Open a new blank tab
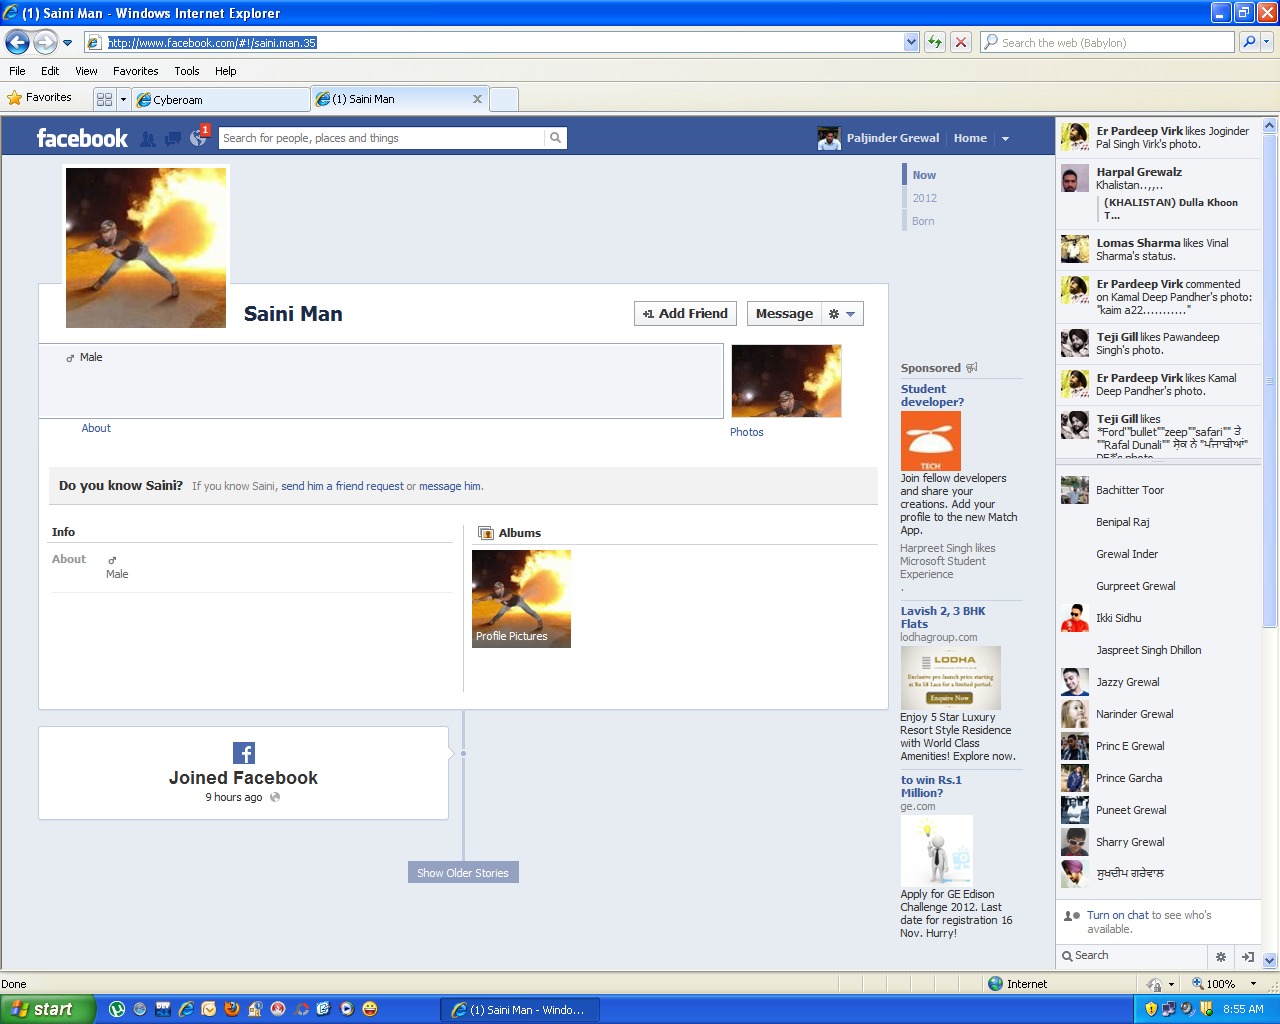The width and height of the screenshot is (1280, 1024). point(504,99)
